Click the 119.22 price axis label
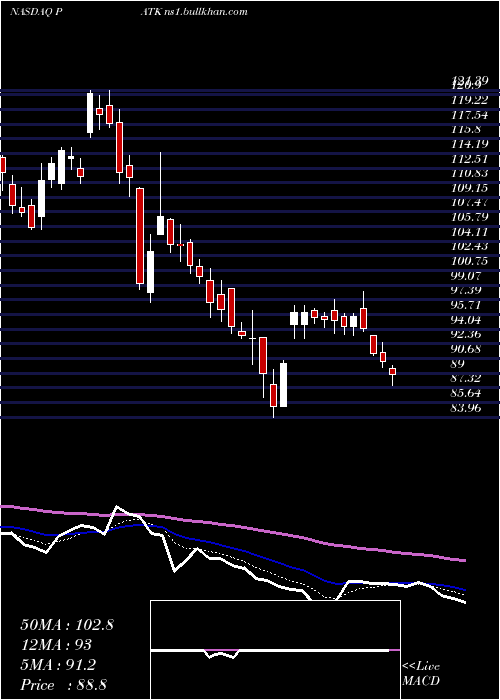The height and width of the screenshot is (700, 500). [469, 100]
